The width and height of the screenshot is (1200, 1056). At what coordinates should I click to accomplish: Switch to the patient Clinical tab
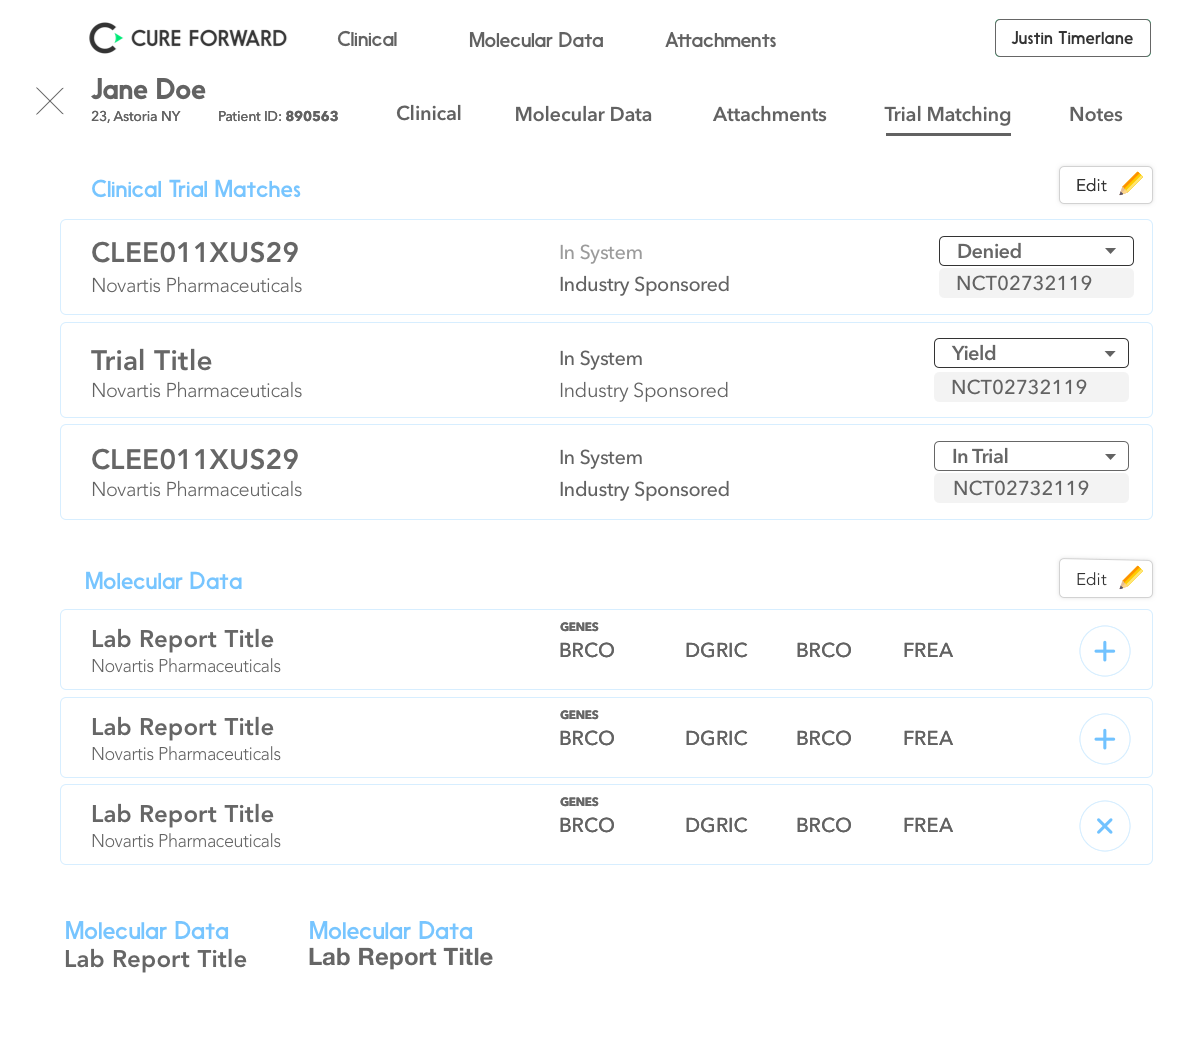click(429, 113)
